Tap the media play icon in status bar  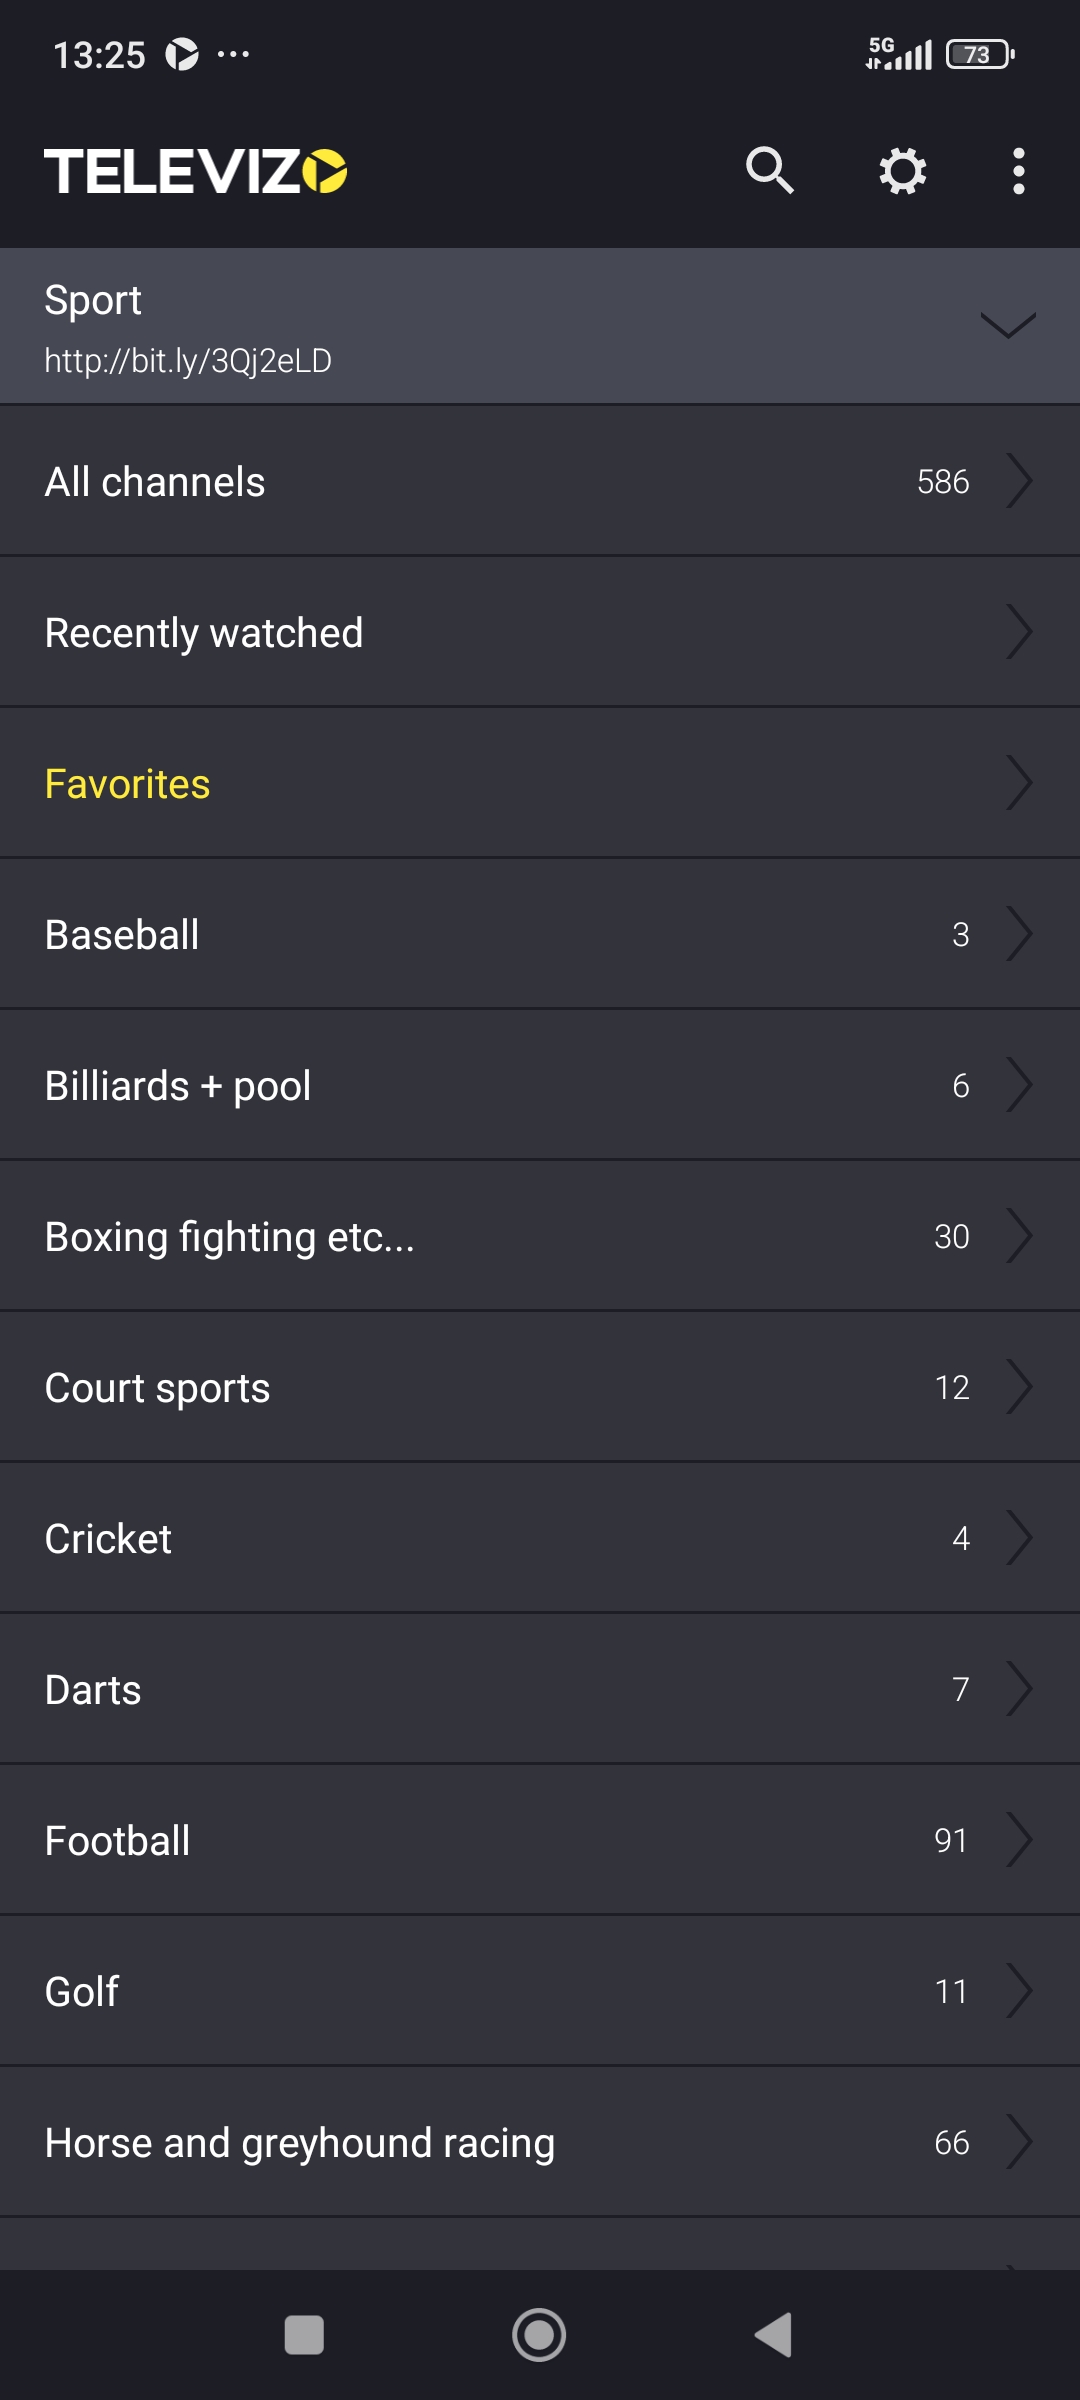tap(182, 54)
